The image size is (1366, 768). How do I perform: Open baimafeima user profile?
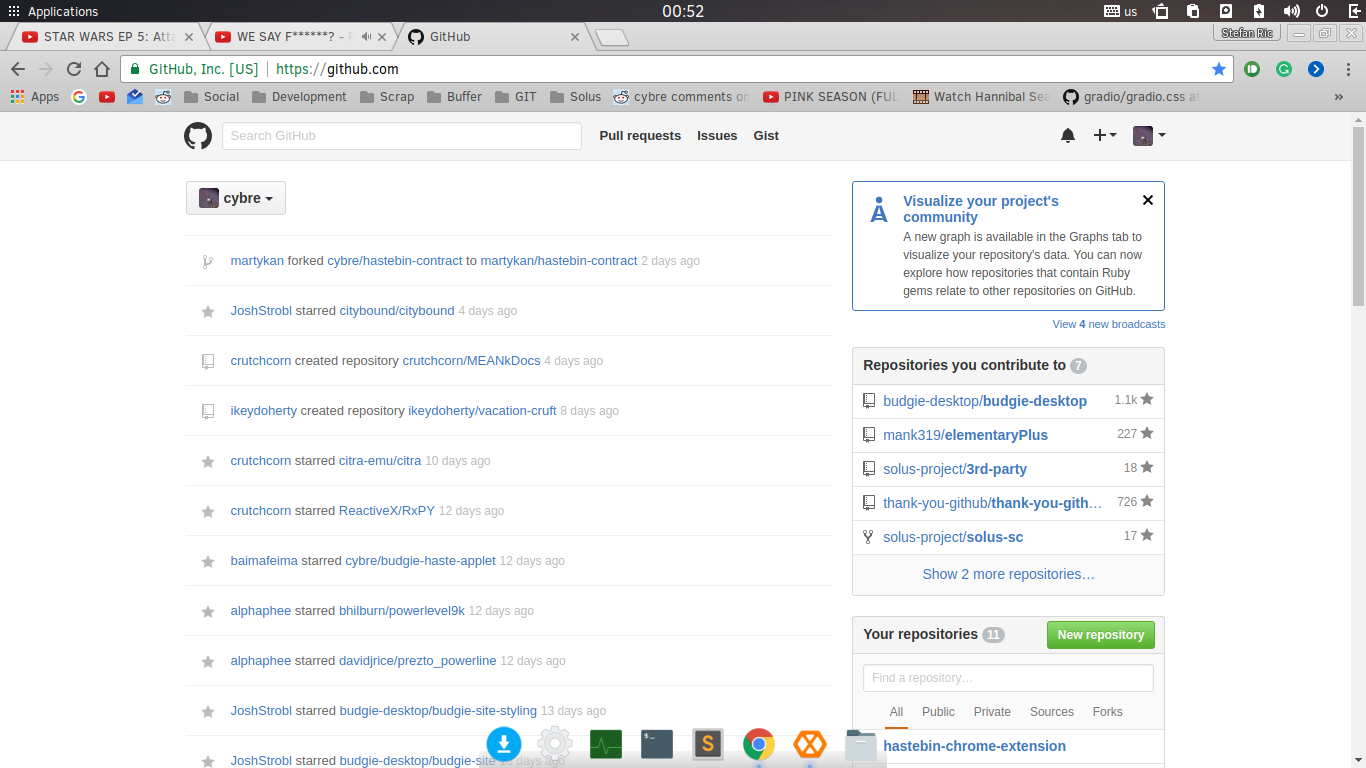point(264,561)
